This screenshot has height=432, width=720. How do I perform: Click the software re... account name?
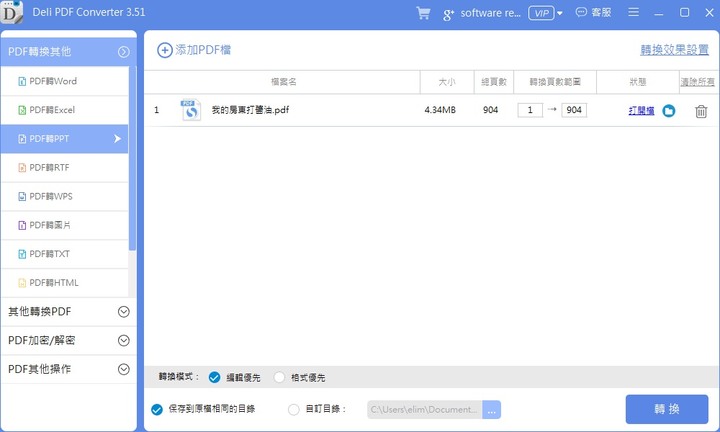(490, 13)
